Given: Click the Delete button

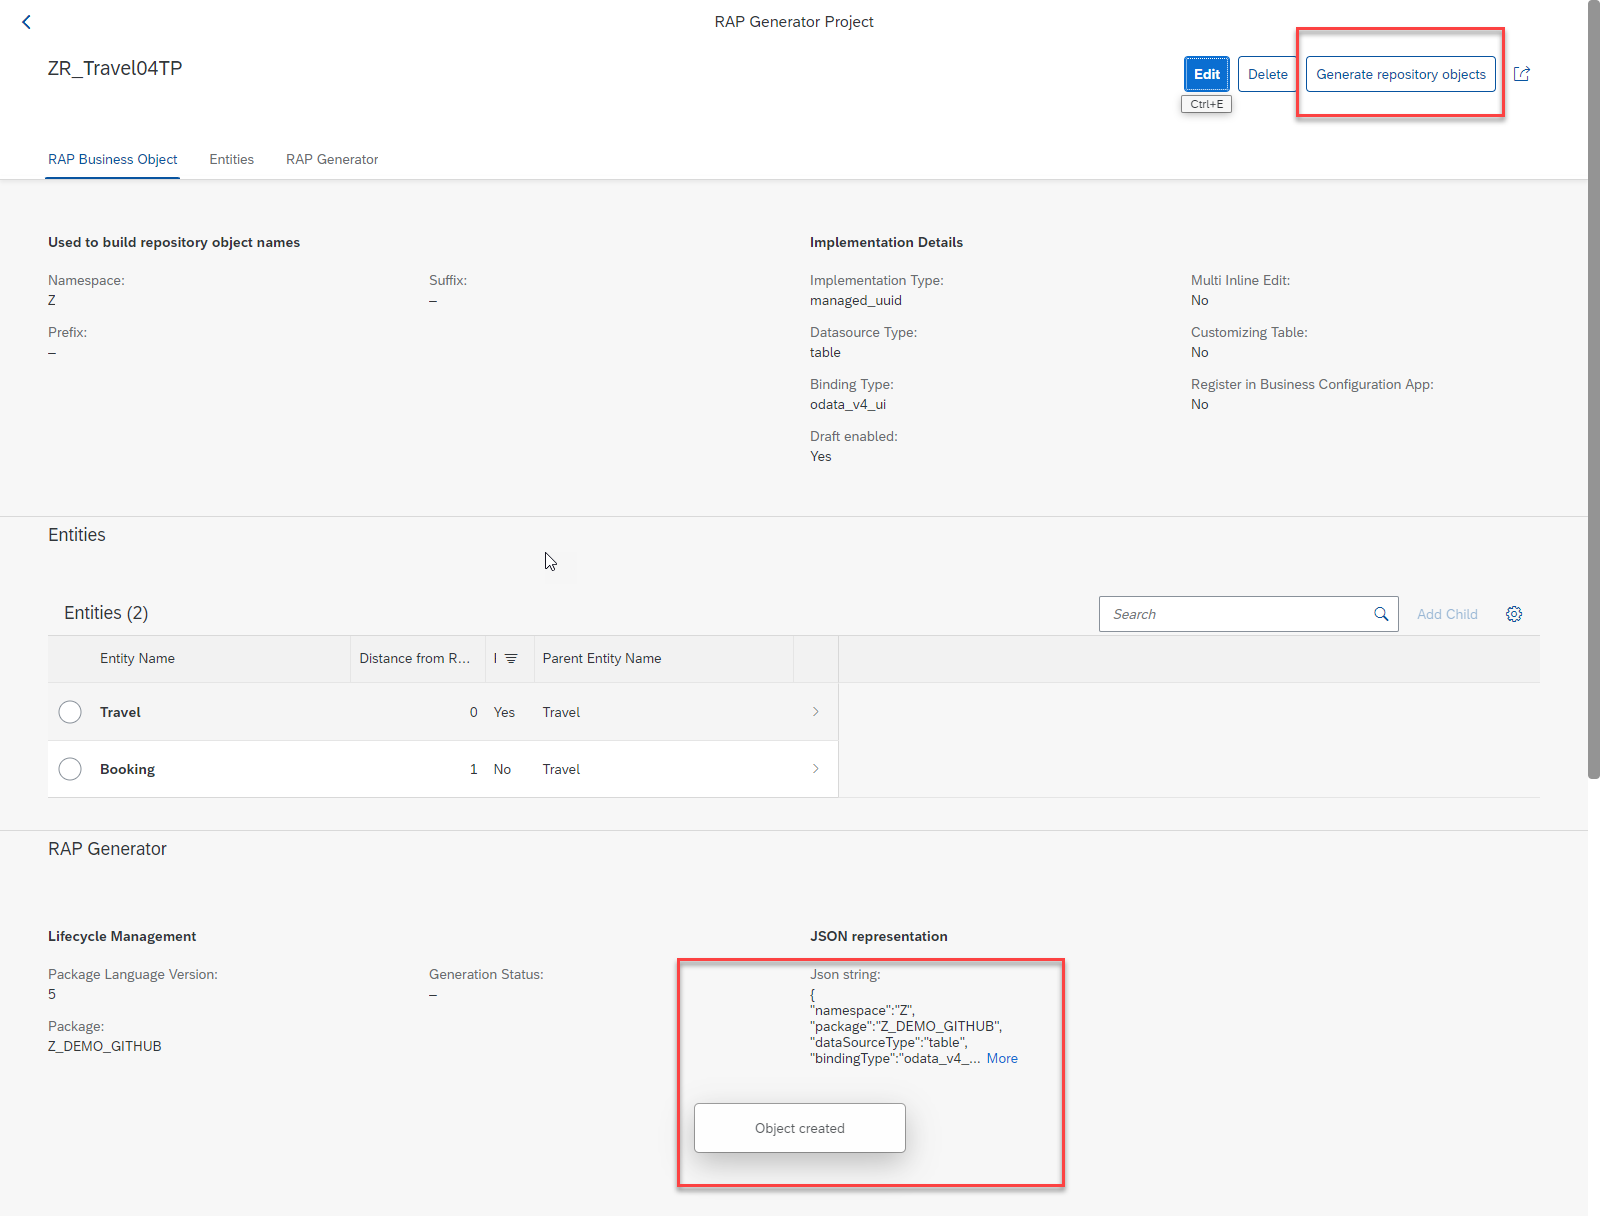Looking at the screenshot, I should pos(1267,74).
